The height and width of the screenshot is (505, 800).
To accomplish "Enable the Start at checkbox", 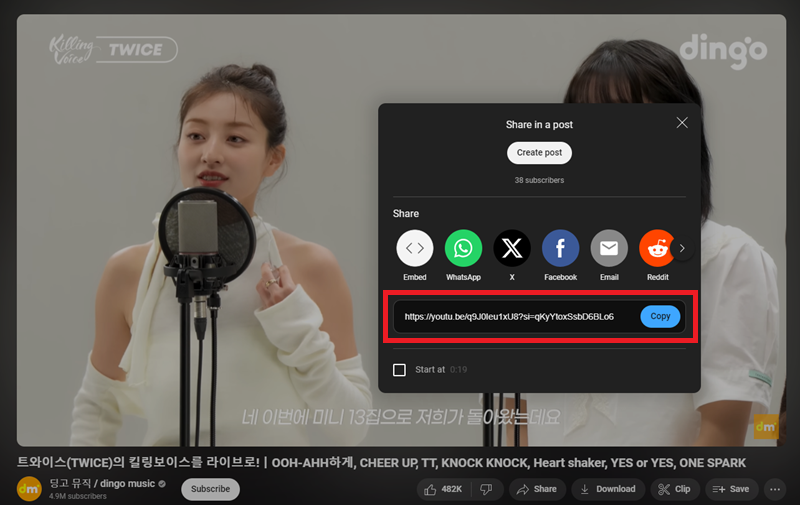I will [x=400, y=370].
